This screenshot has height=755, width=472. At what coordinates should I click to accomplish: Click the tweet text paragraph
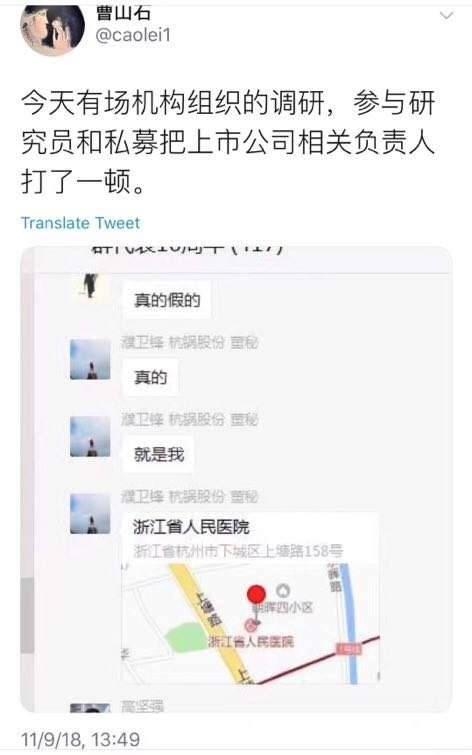pyautogui.click(x=228, y=143)
